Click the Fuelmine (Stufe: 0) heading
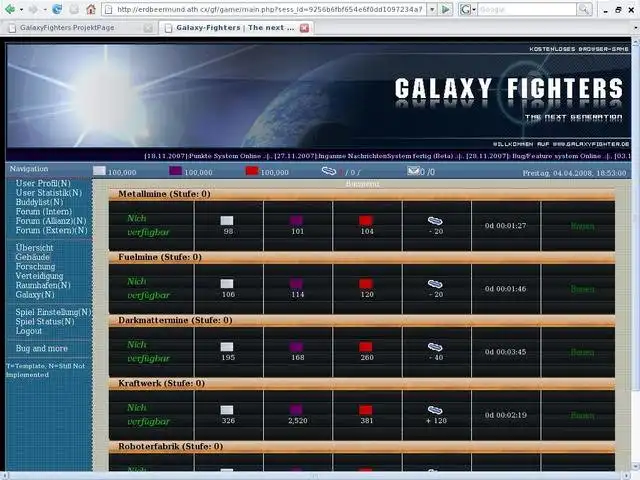 pos(160,257)
